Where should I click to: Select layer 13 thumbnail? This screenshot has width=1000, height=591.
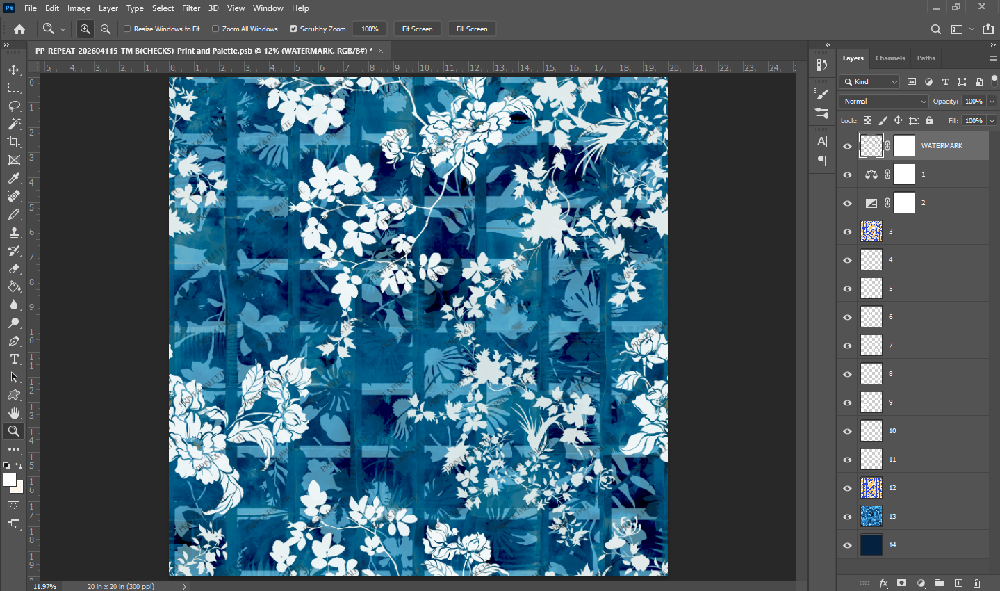click(x=871, y=516)
